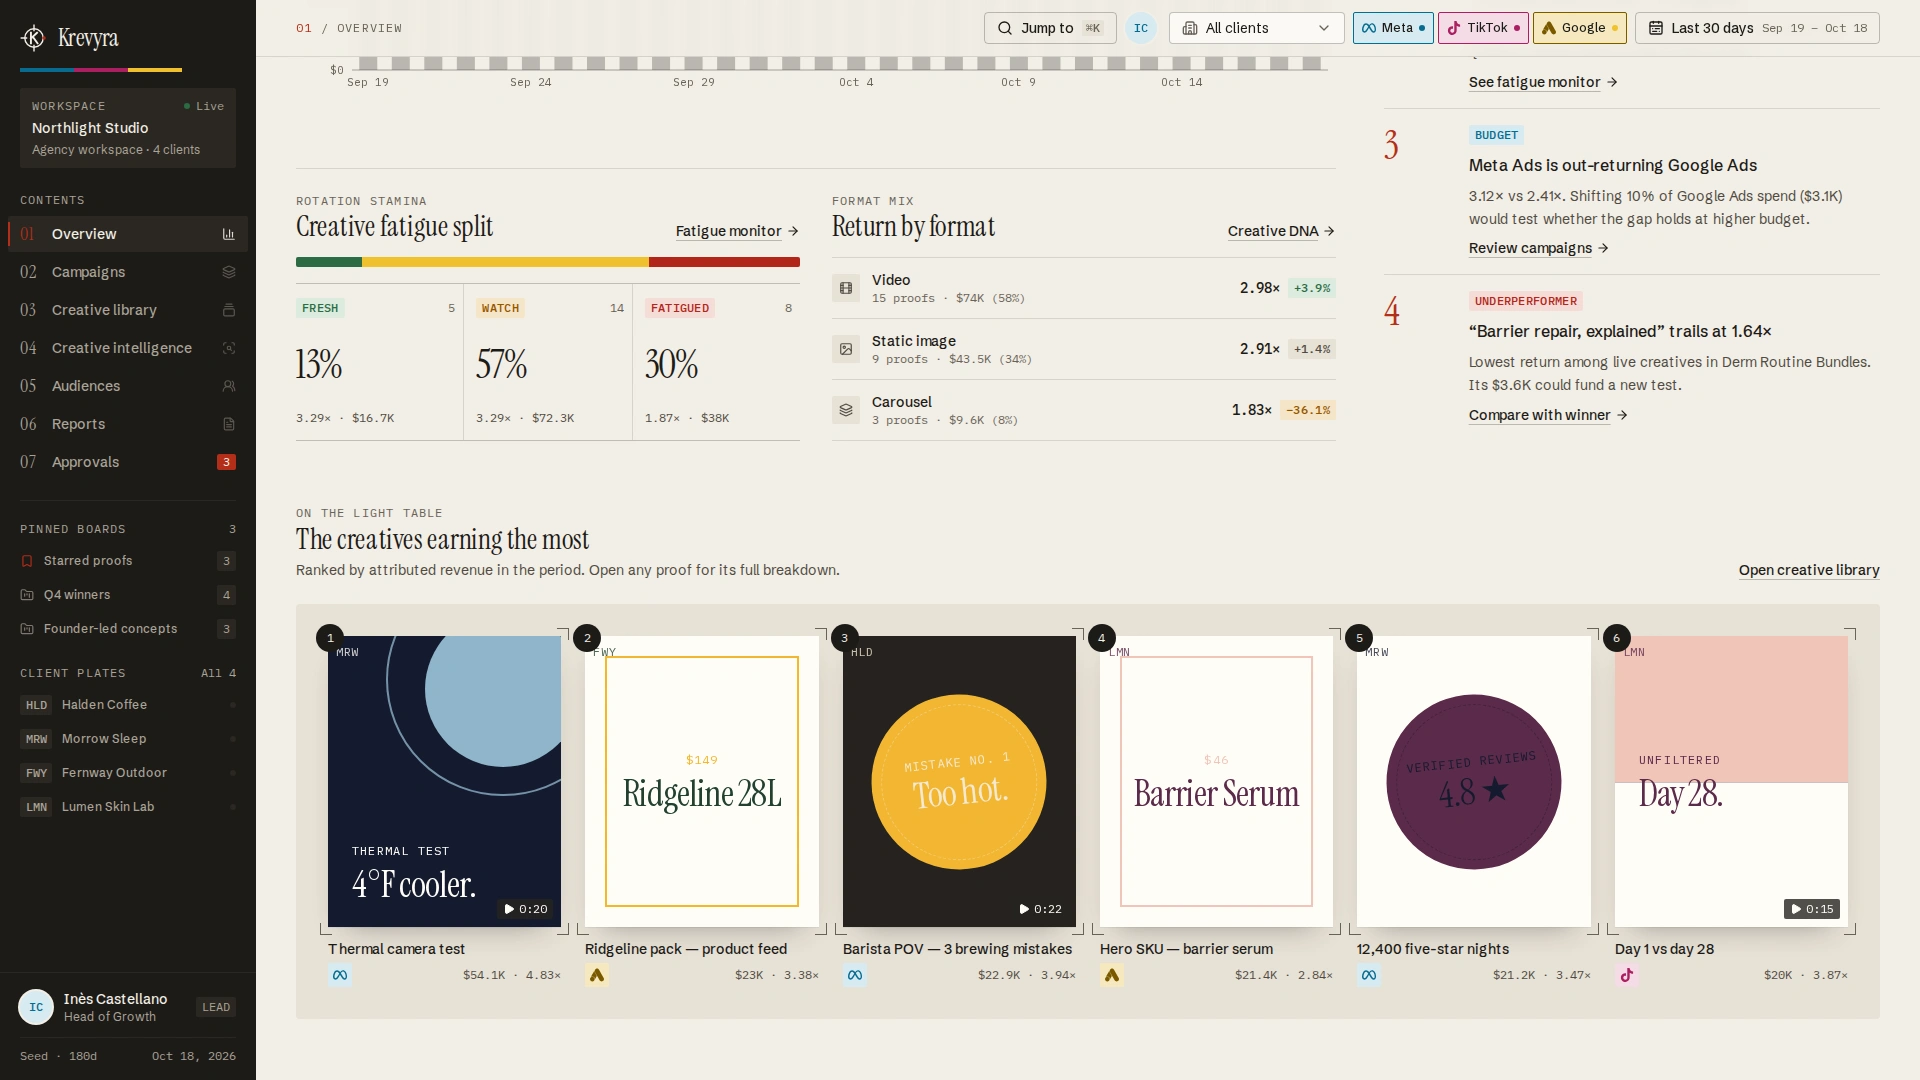Select Fernway Outdoor client plate
Image resolution: width=1920 pixels, height=1080 pixels.
(x=128, y=773)
